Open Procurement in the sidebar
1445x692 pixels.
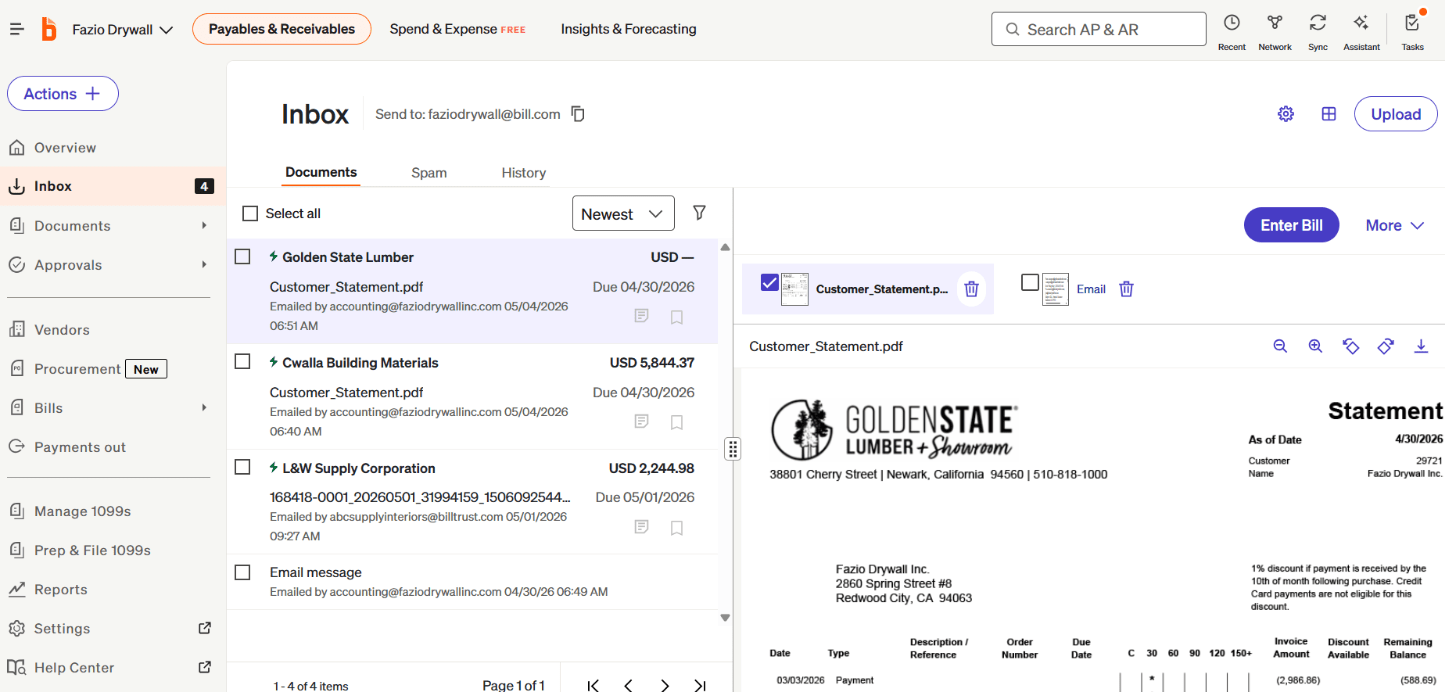[77, 369]
